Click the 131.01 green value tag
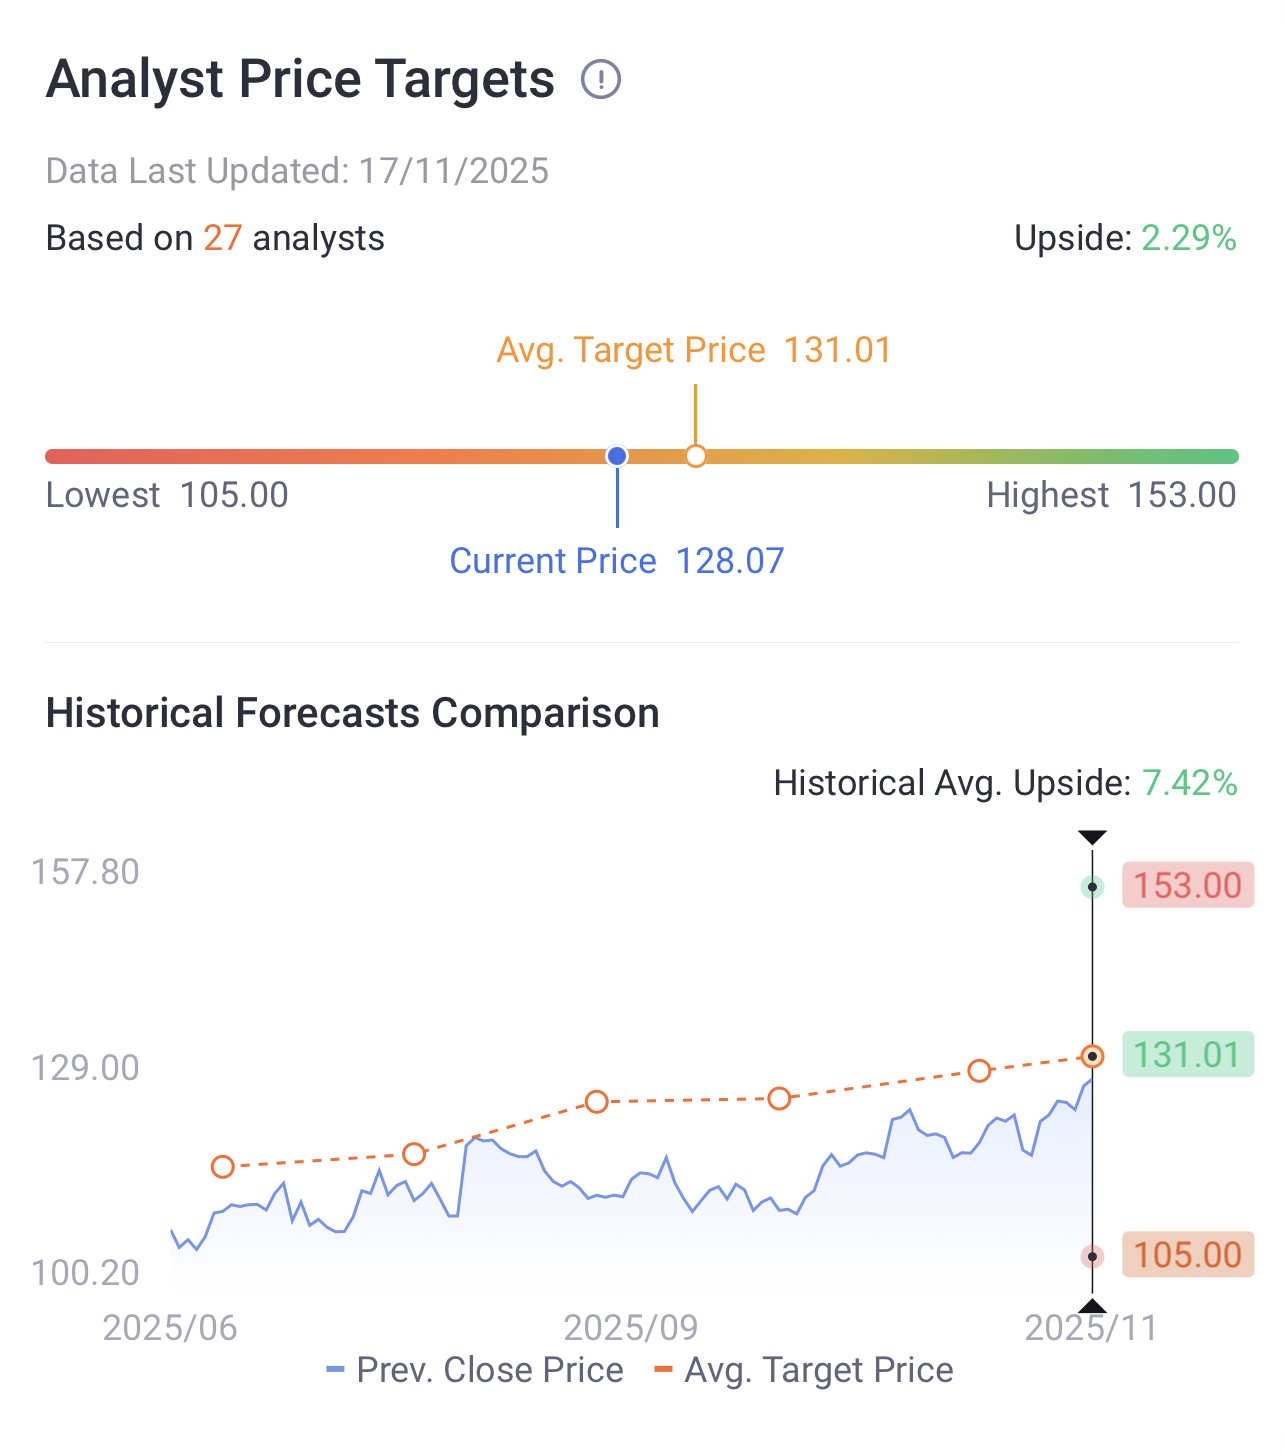This screenshot has width=1284, height=1453. pos(1188,1054)
